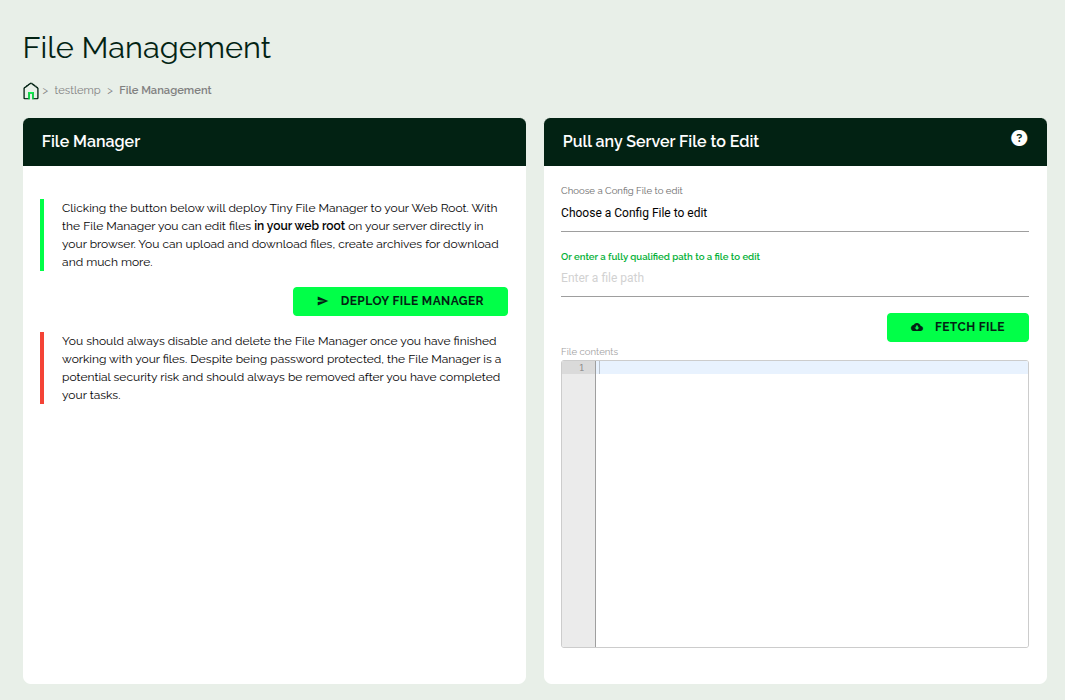
Task: Click the Pull any Server File to Edit header
Action: click(661, 142)
